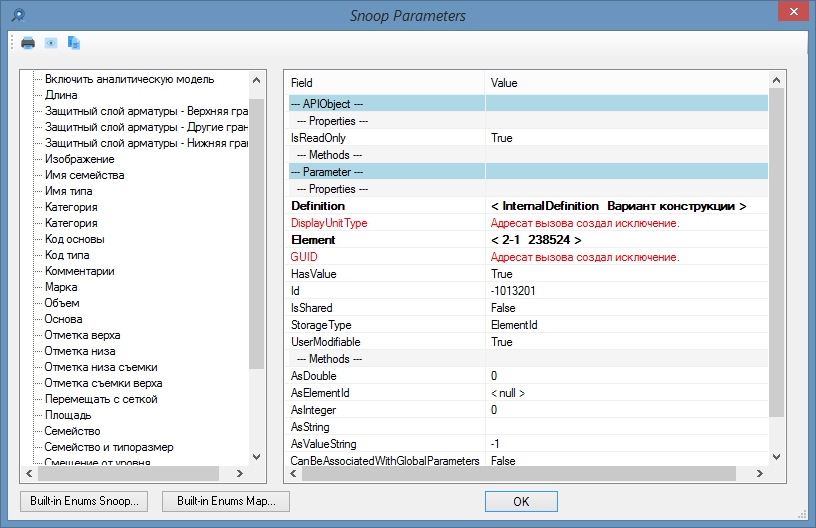Image resolution: width=816 pixels, height=528 pixels.
Task: Click the Id value '-1013201'
Action: tap(513, 291)
